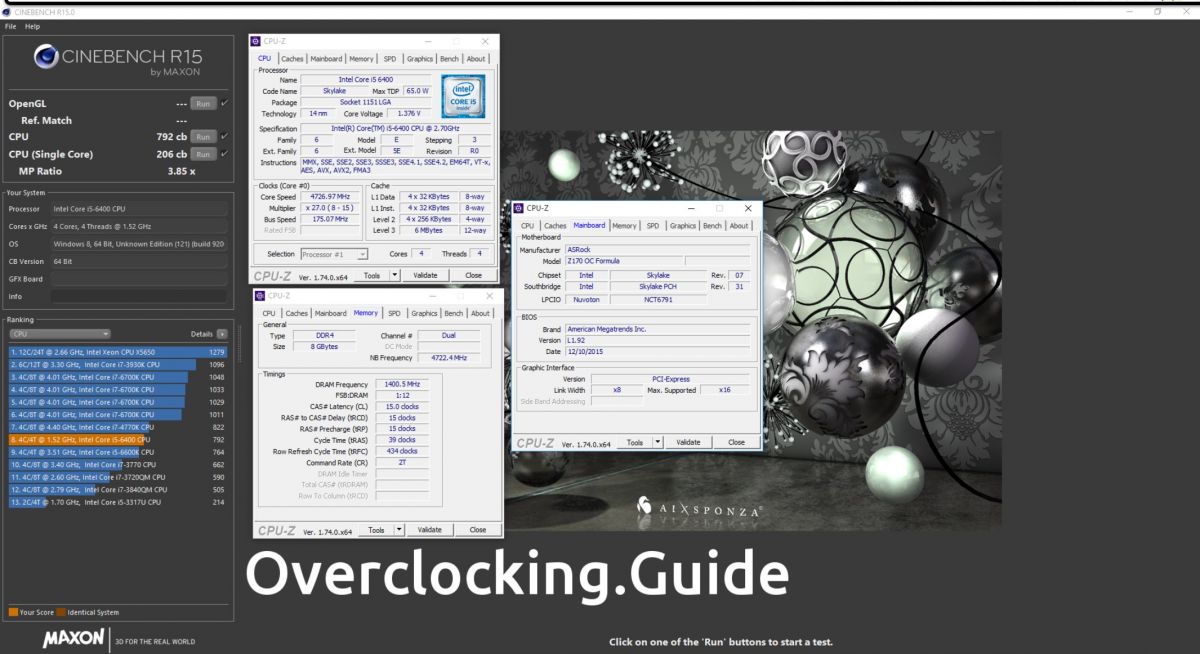
Task: Click the CAS# Latency value 15.0 clocks
Action: coord(401,406)
